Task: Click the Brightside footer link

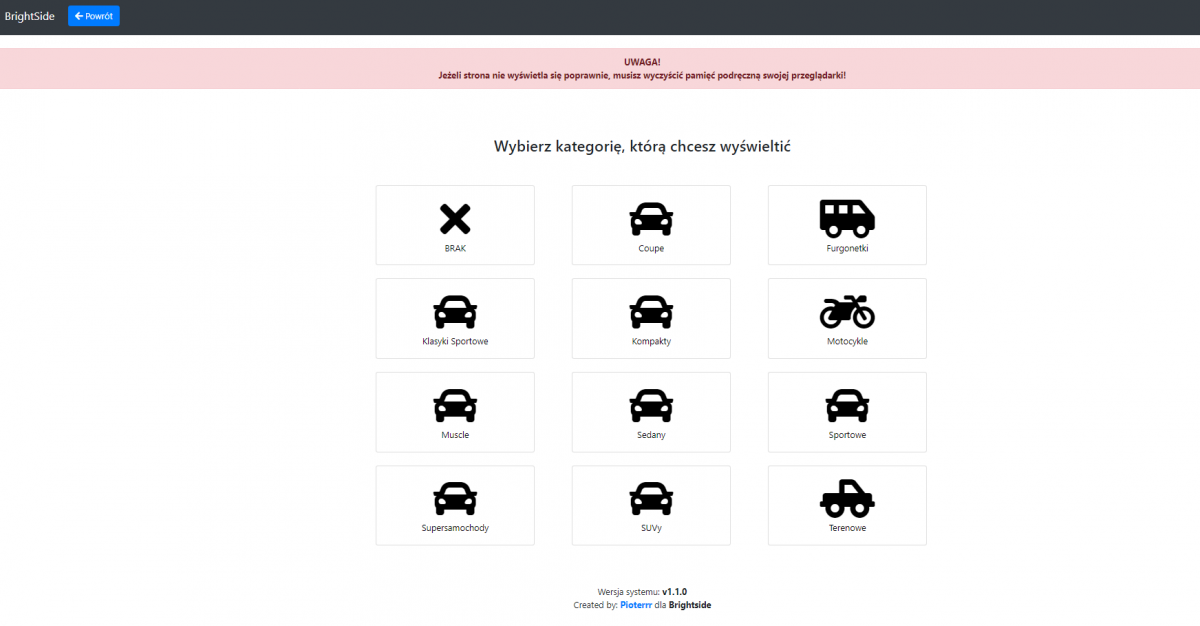Action: click(690, 605)
